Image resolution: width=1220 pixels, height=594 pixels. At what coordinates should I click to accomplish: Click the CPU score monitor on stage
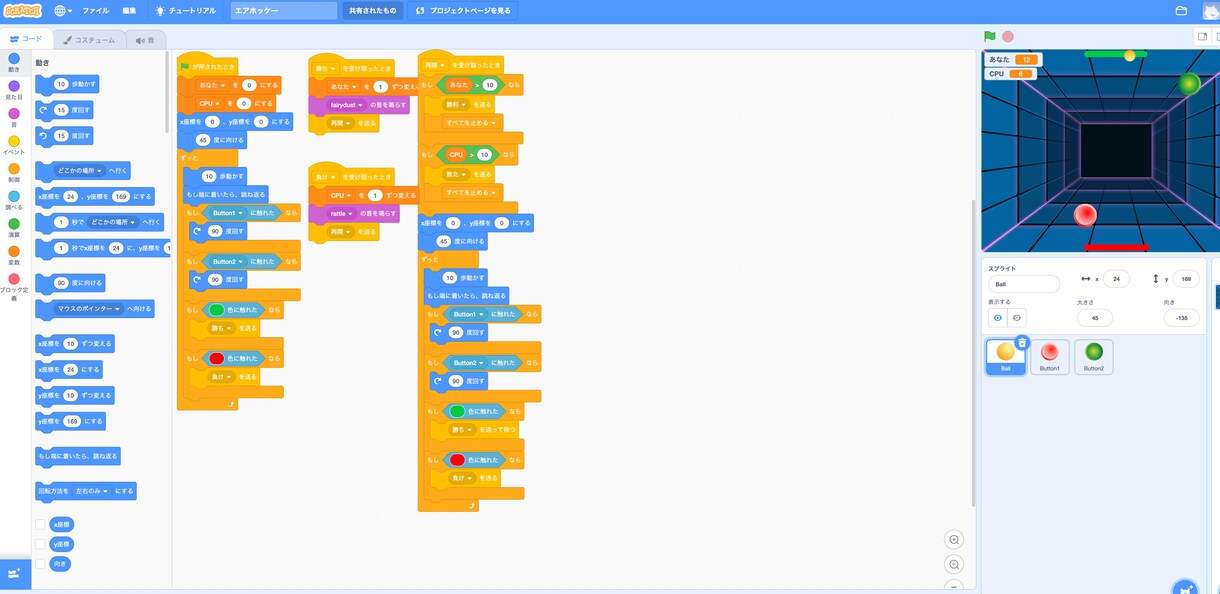1008,74
